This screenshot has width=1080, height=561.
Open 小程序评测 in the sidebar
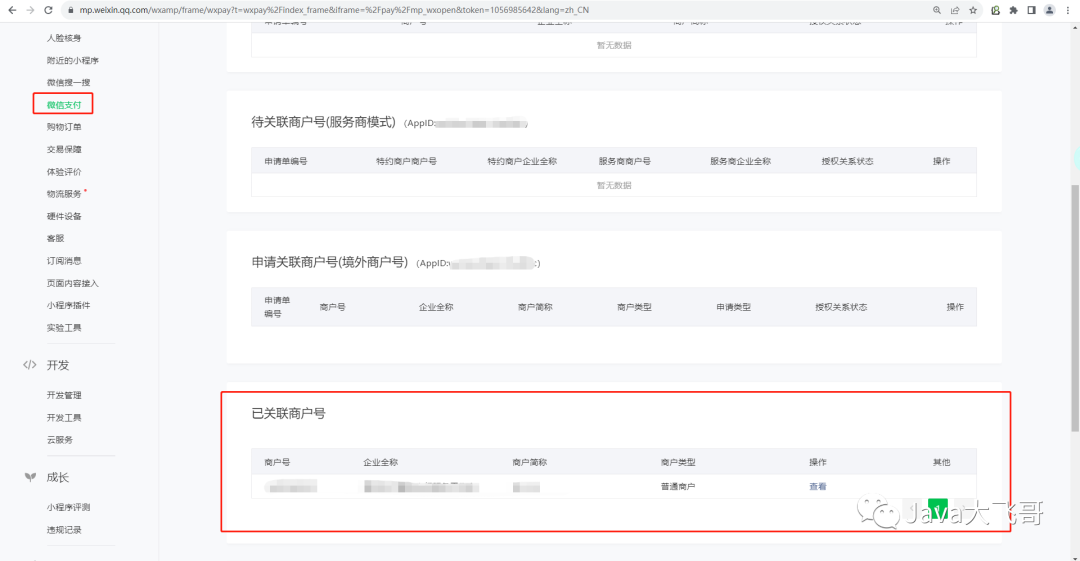pos(68,507)
